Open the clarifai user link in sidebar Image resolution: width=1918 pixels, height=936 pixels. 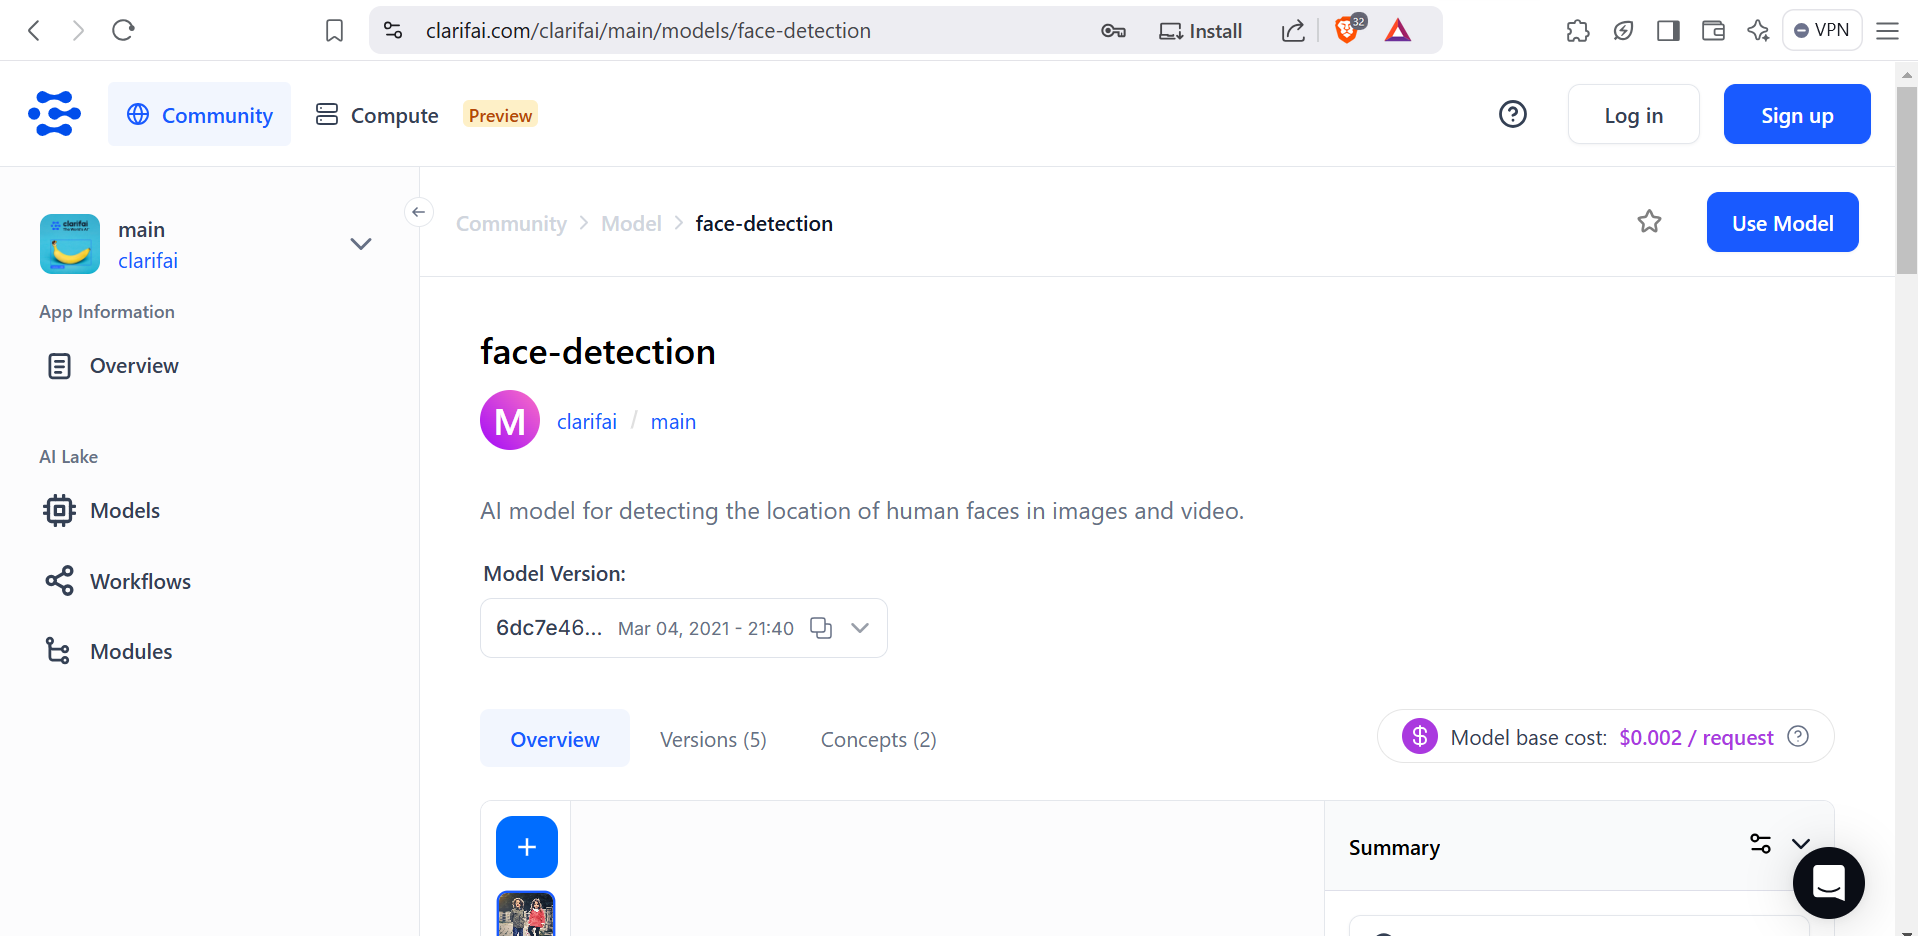pyautogui.click(x=148, y=261)
